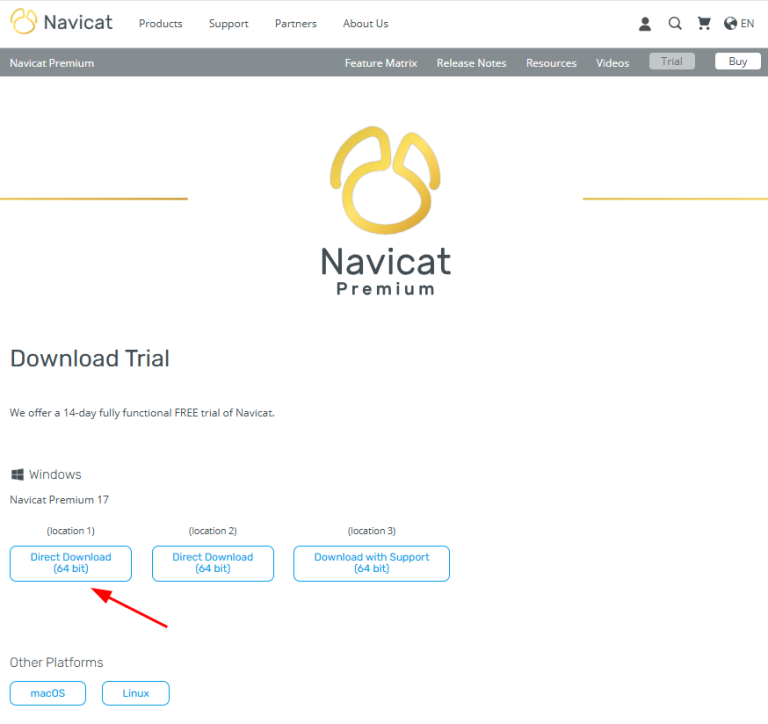Viewport: 768px width, 724px height.
Task: Click location 1 Direct Download button
Action: point(71,563)
